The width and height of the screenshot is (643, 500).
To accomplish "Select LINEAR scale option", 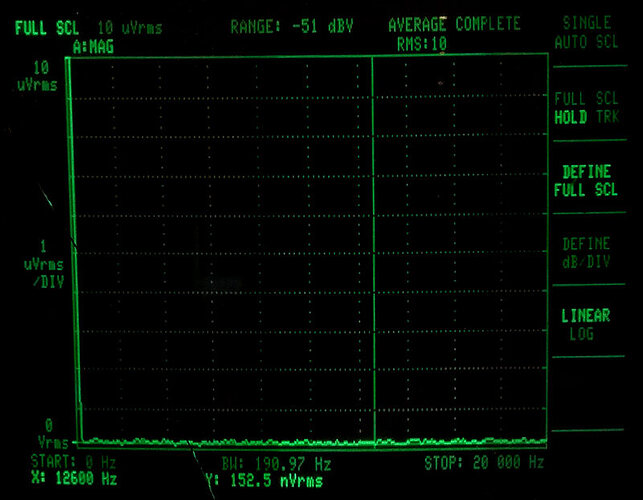I will click(x=586, y=316).
